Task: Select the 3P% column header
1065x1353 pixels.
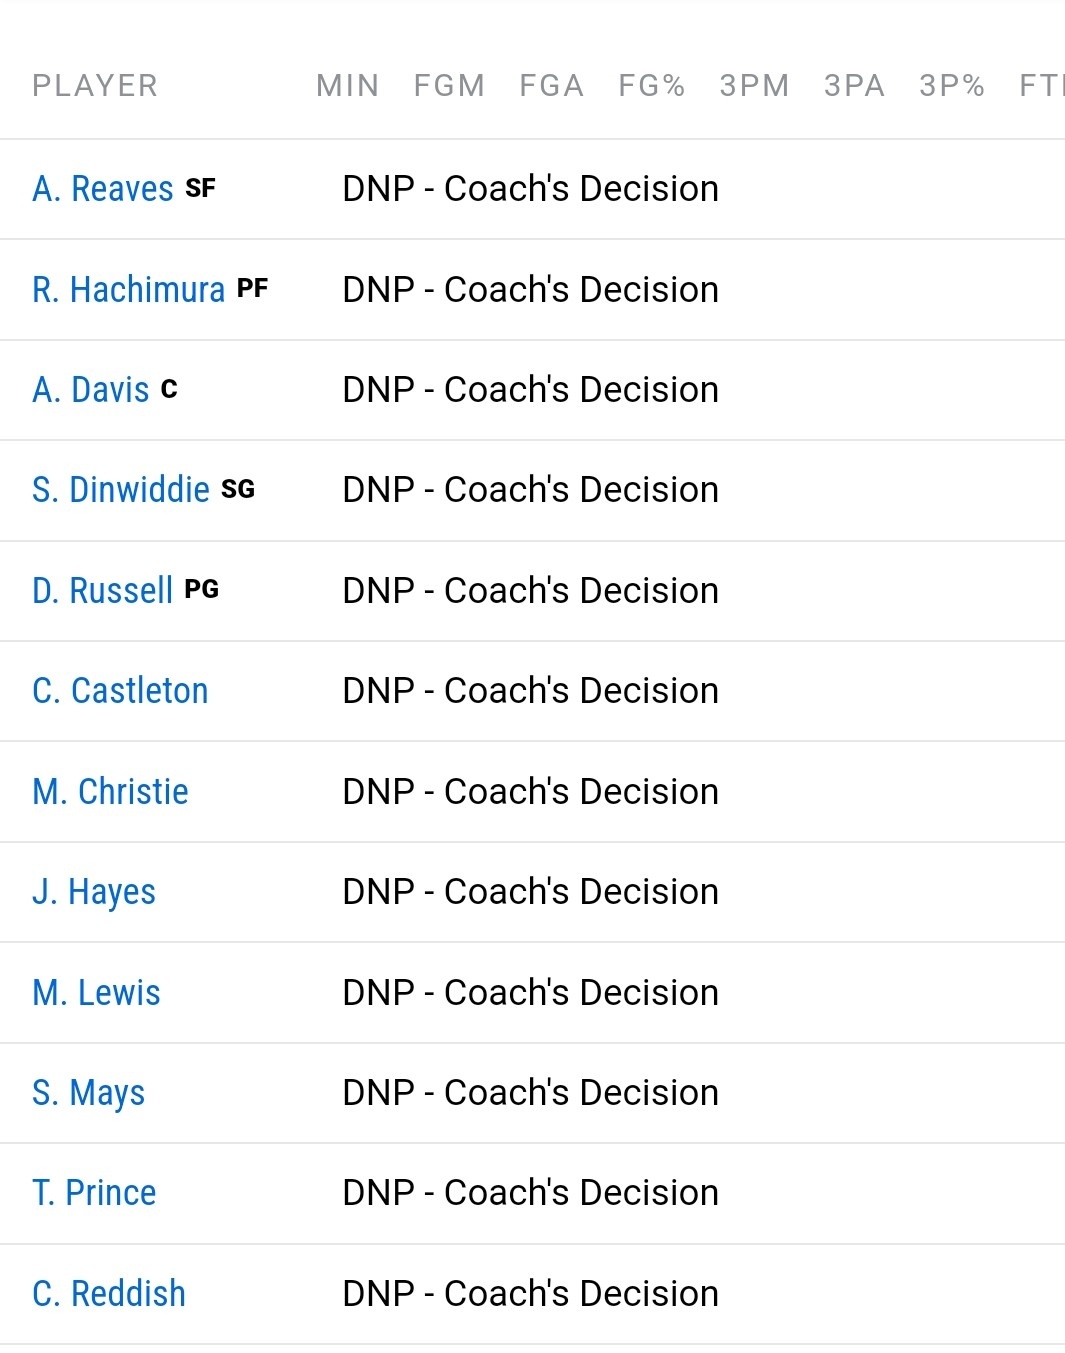Action: tap(953, 86)
